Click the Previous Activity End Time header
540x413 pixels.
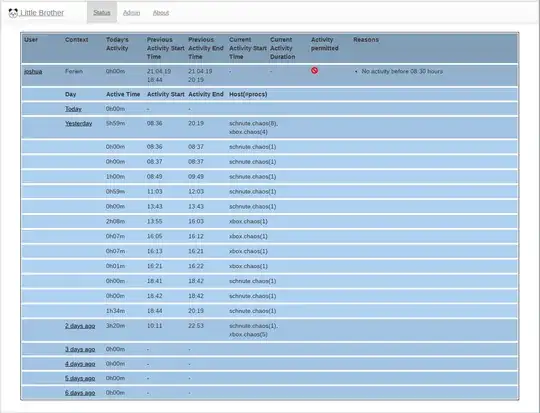206,48
